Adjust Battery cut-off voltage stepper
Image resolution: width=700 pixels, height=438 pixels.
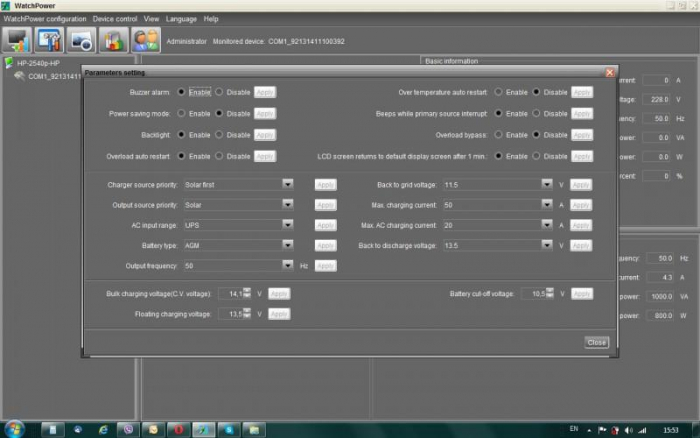pos(550,293)
